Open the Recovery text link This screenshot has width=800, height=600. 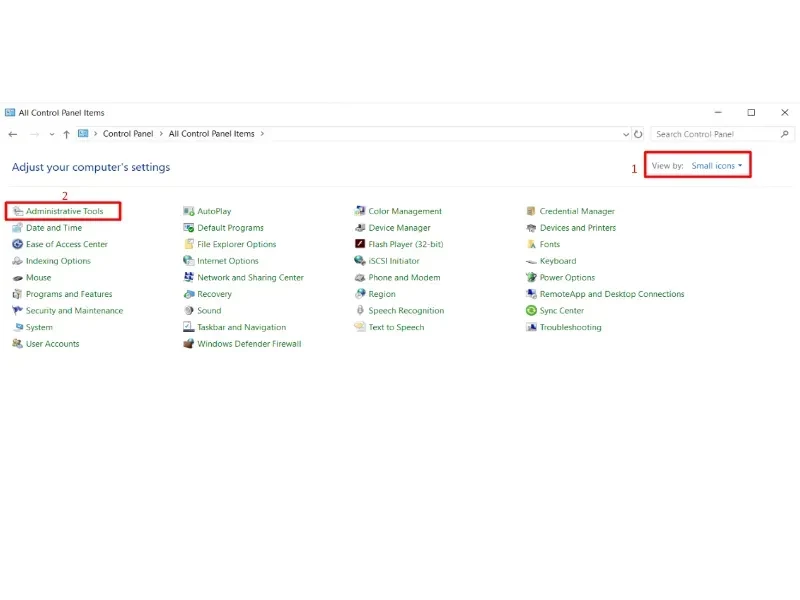click(214, 294)
